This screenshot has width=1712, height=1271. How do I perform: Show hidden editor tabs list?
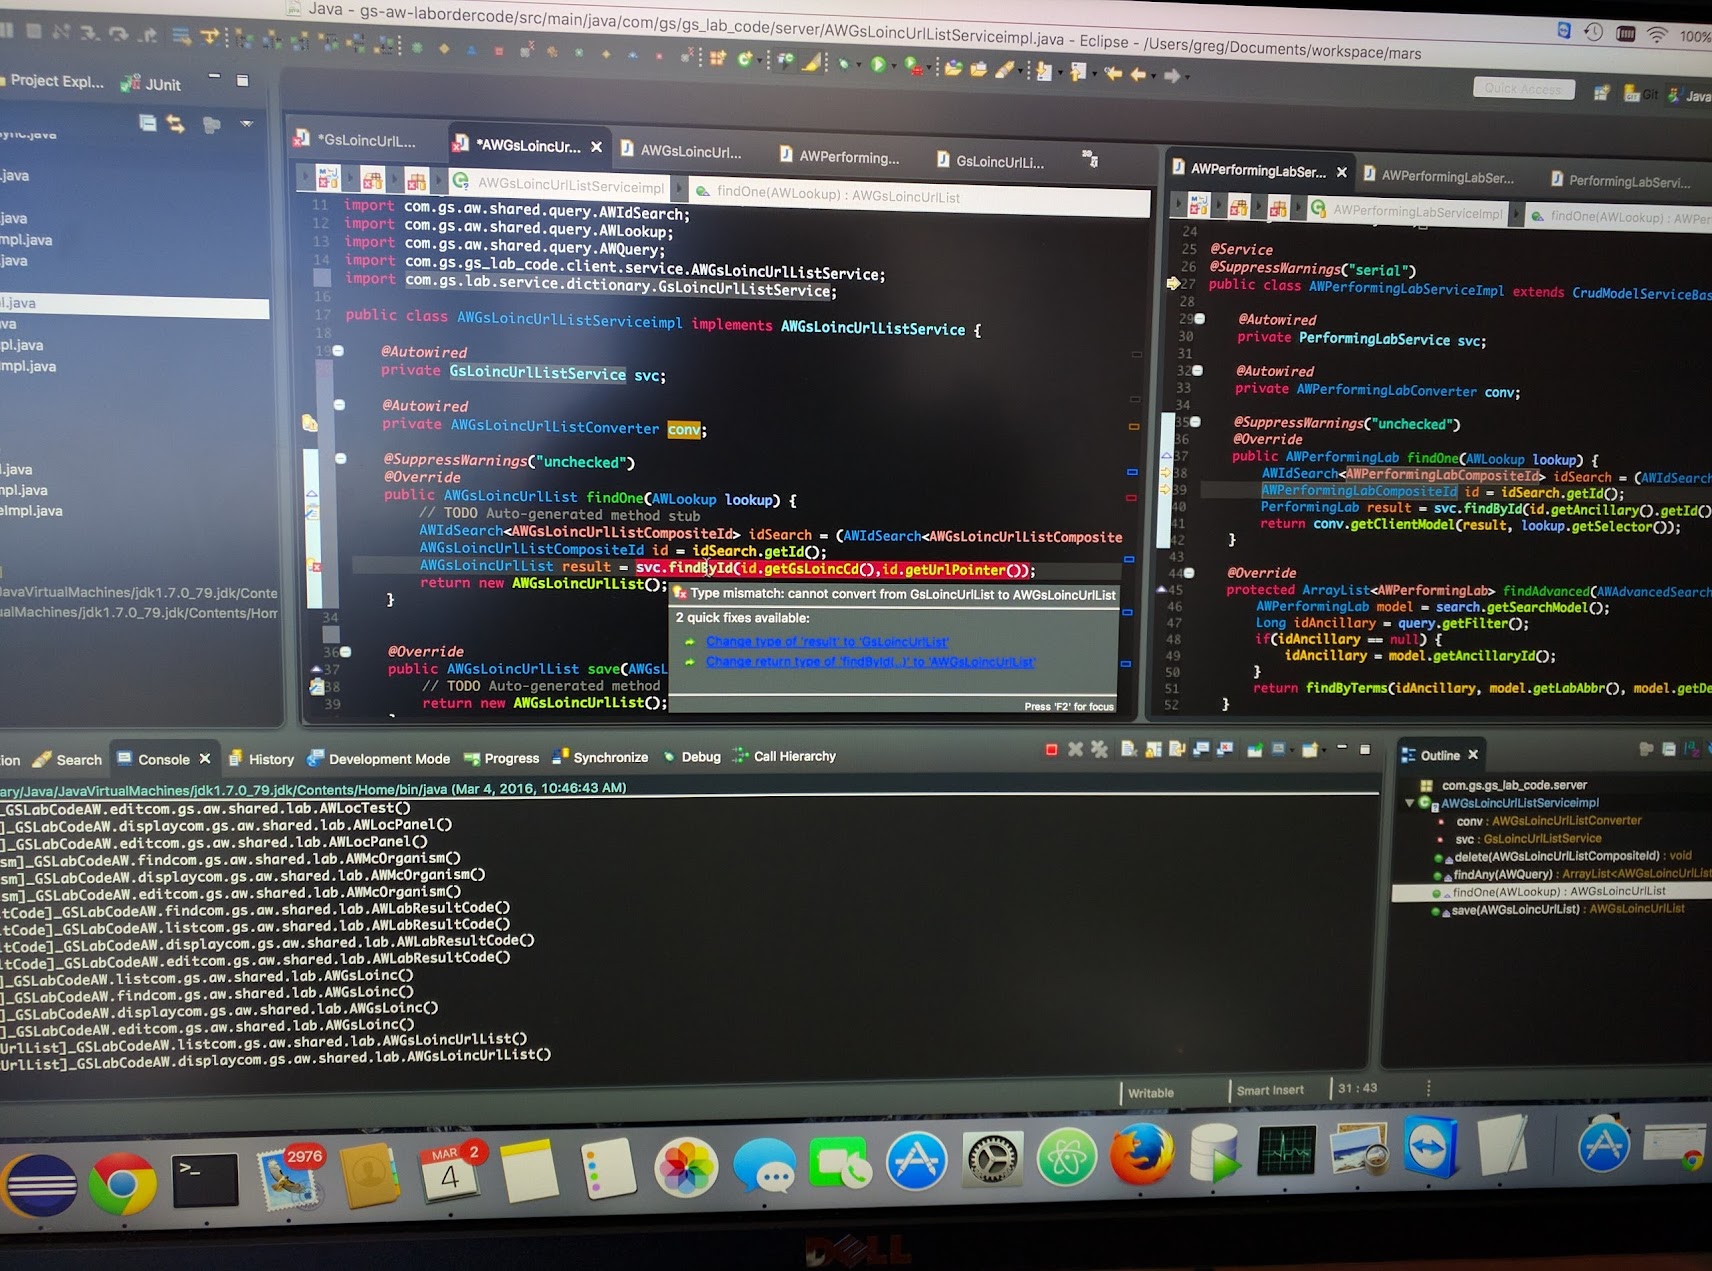click(x=1090, y=159)
